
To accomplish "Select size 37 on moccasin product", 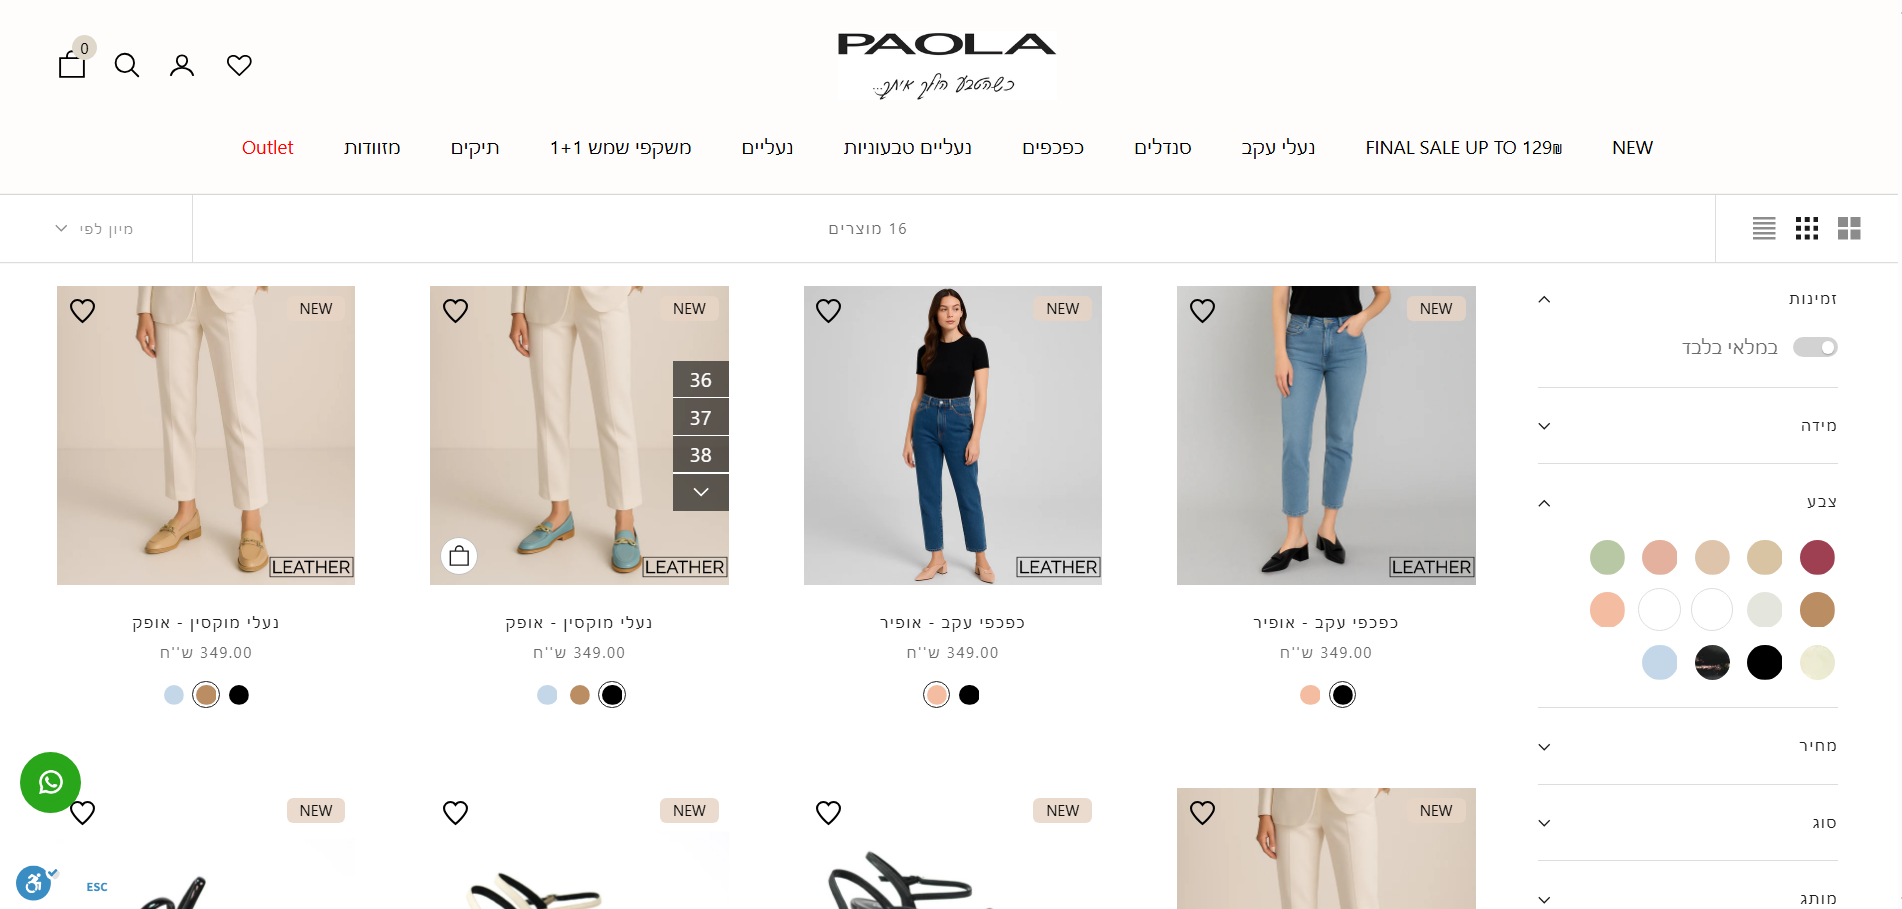I will click(701, 418).
